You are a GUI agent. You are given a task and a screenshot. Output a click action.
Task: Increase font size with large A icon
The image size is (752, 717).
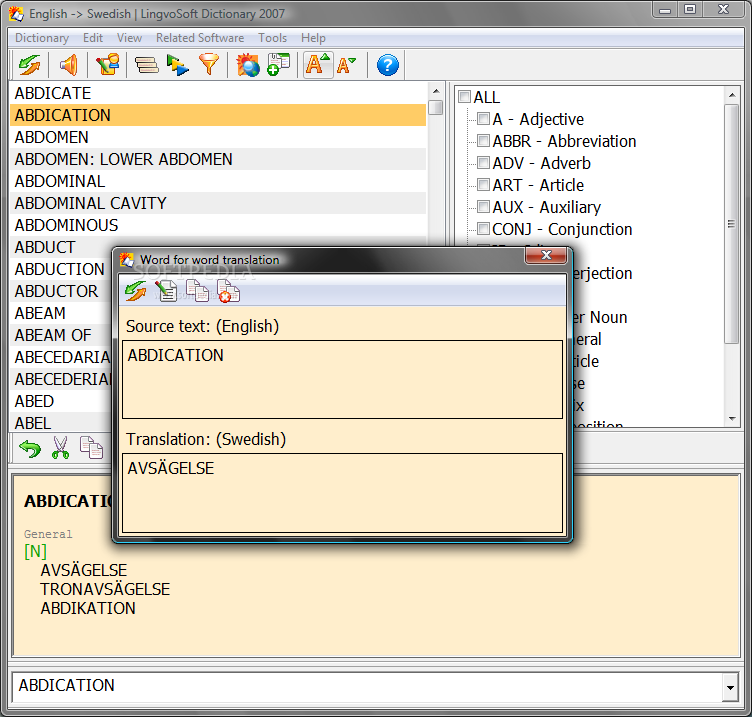tap(317, 65)
